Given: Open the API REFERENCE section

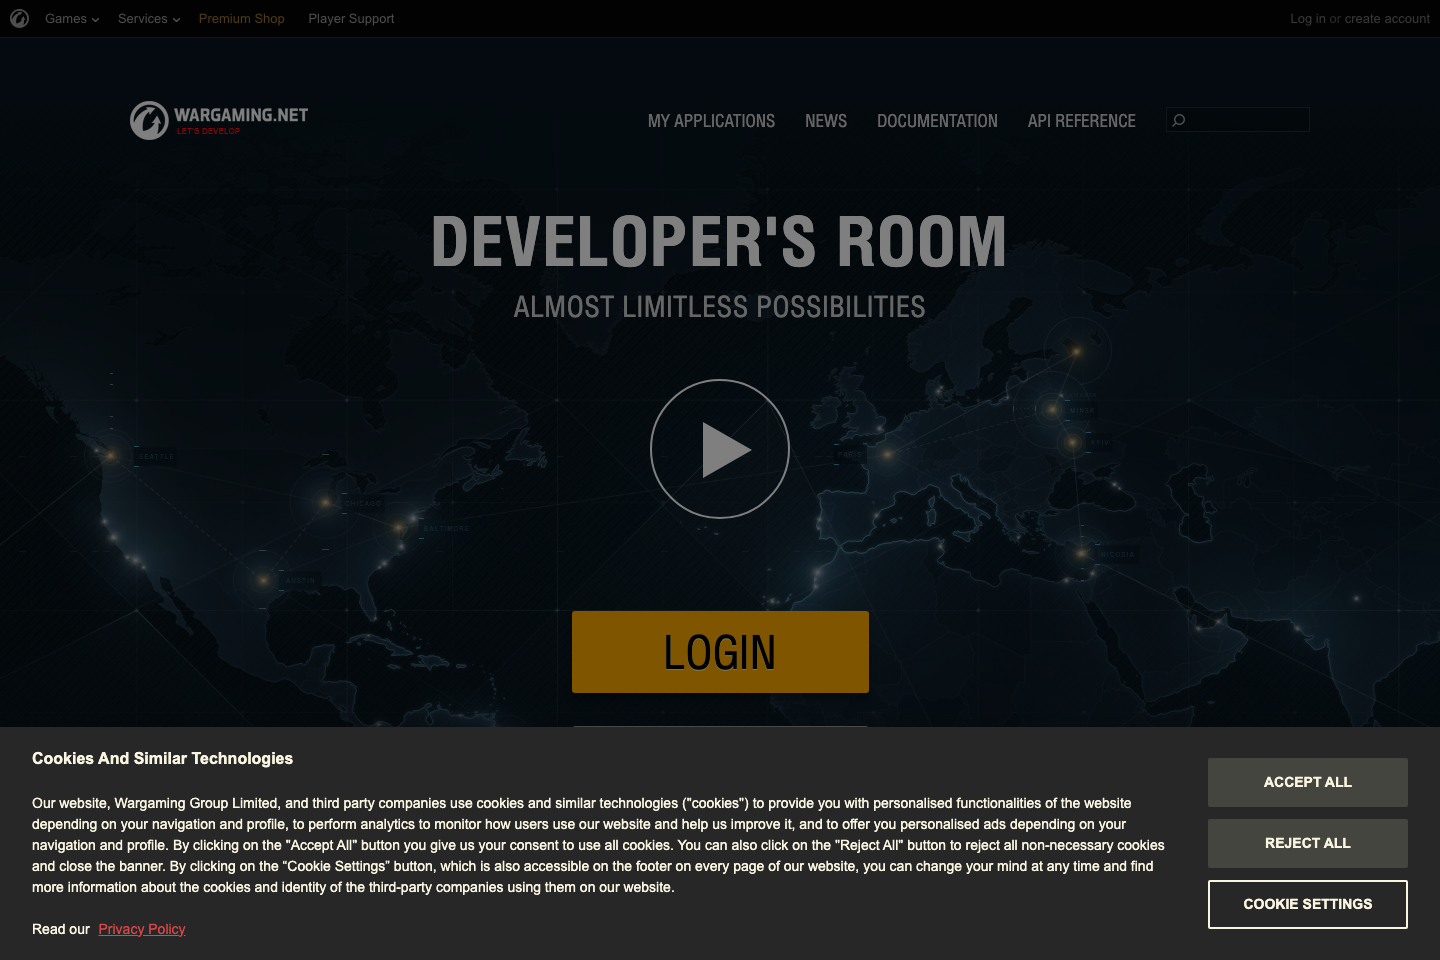Looking at the screenshot, I should click(x=1081, y=120).
